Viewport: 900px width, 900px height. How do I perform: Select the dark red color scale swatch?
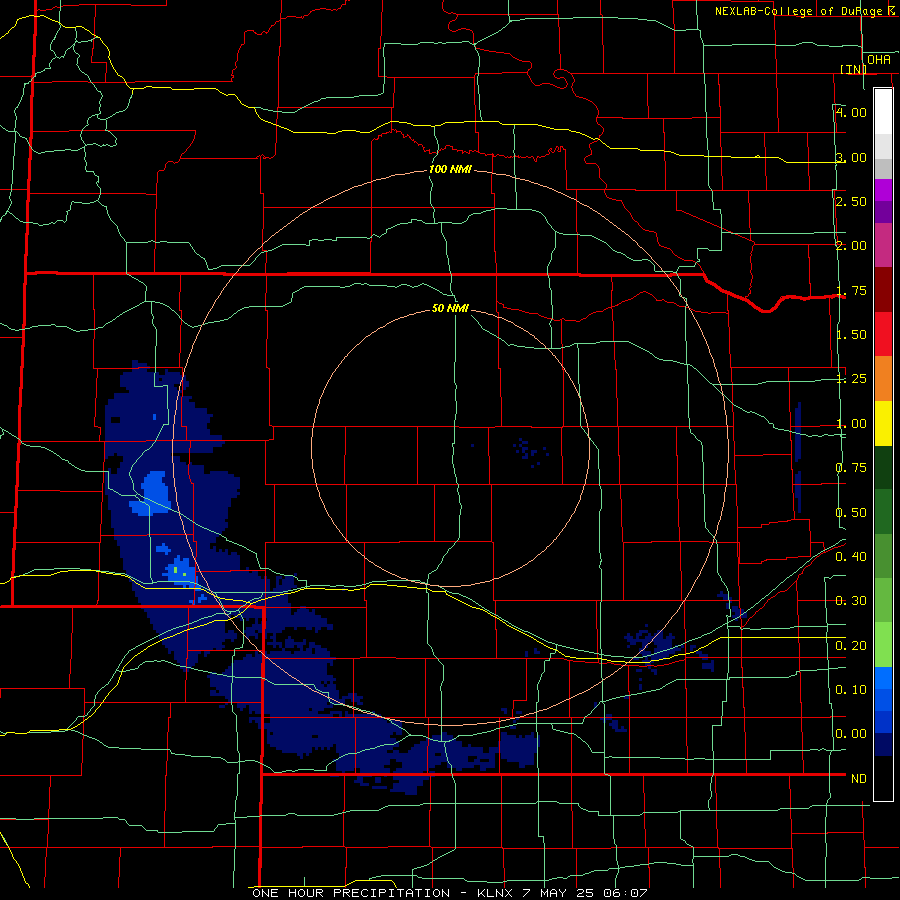coord(883,290)
